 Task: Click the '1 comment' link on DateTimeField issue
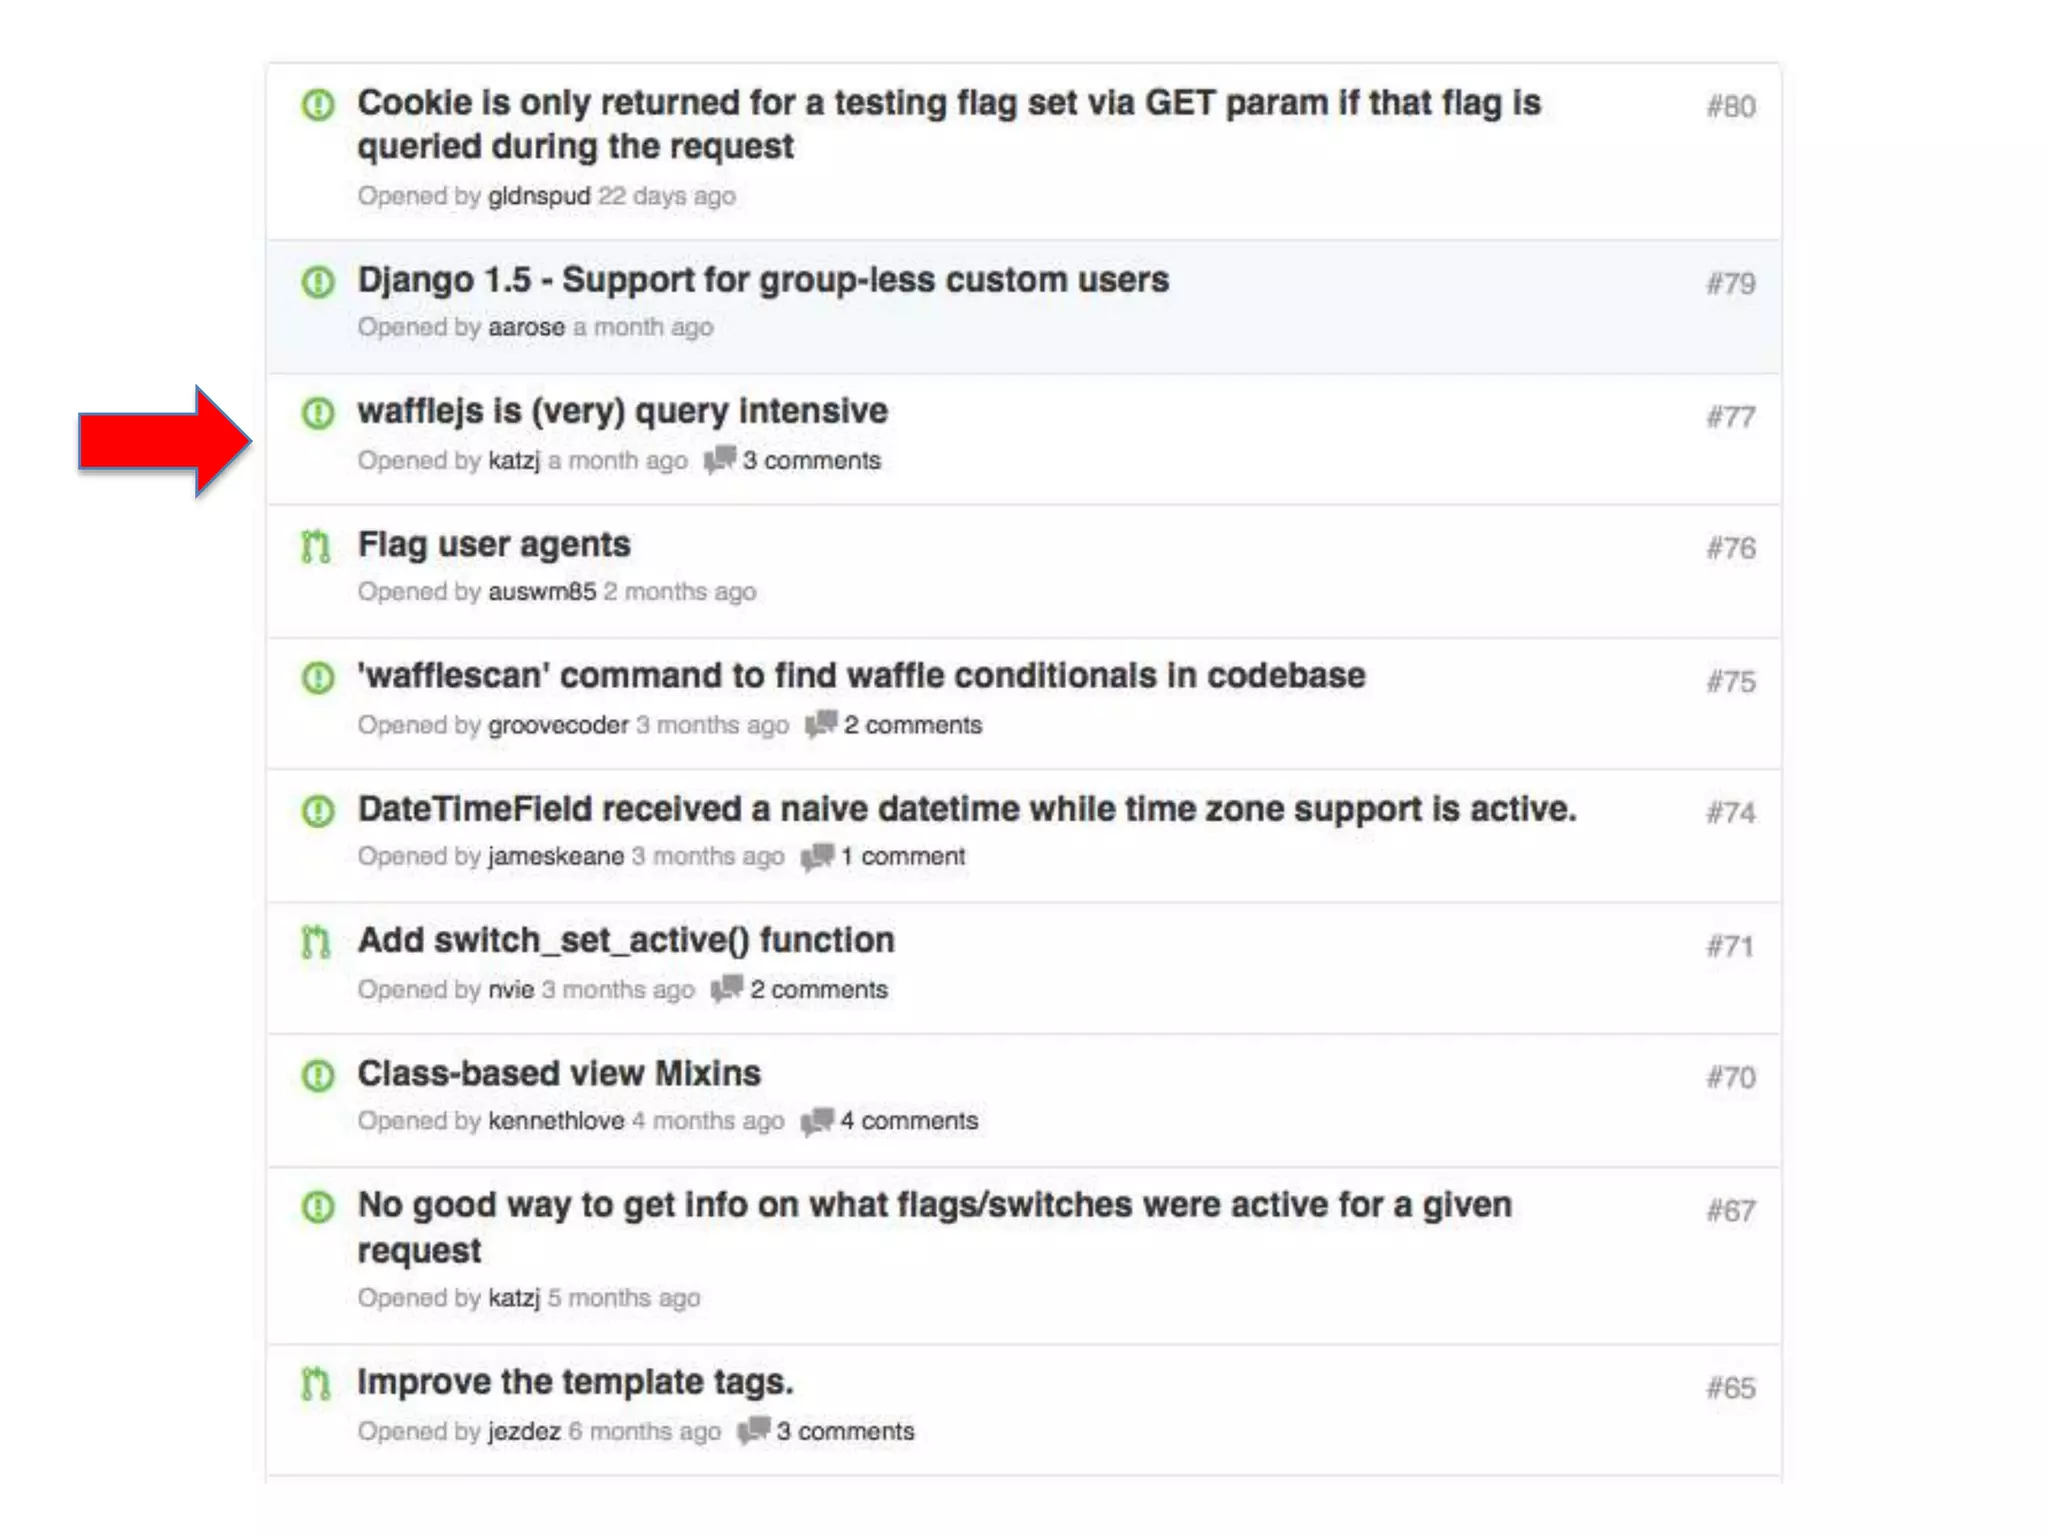pos(902,857)
